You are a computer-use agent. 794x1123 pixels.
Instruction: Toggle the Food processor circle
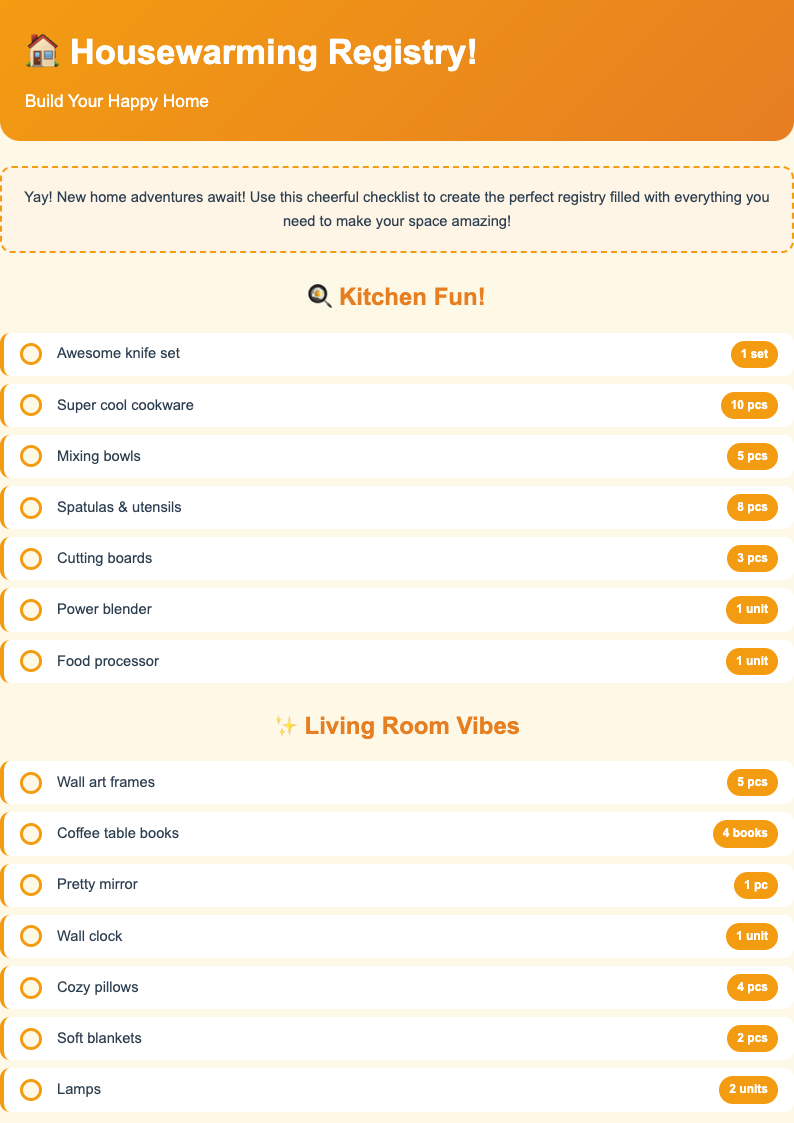(31, 661)
